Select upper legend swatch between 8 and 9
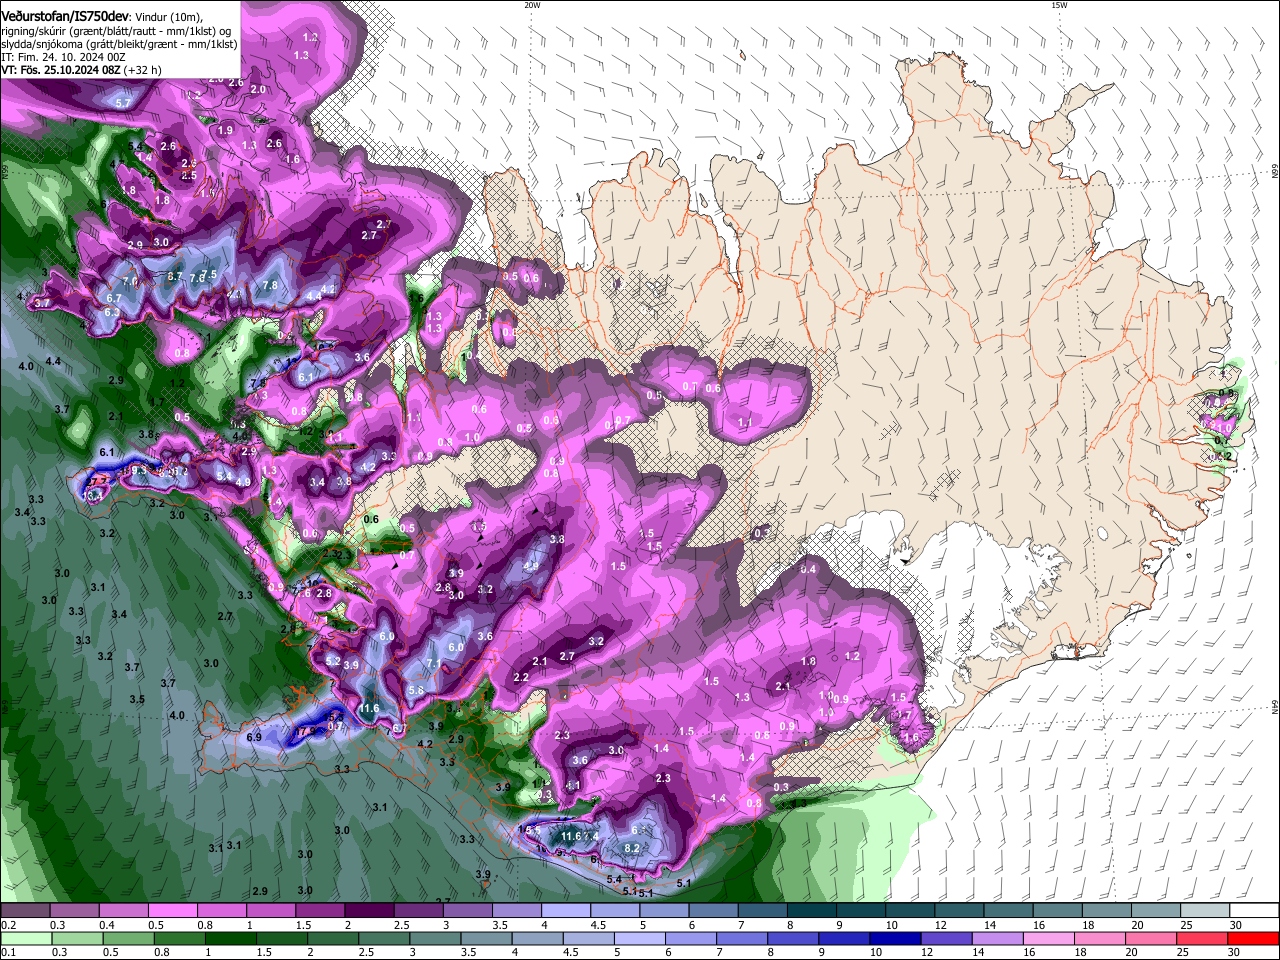1280x960 pixels. click(812, 911)
